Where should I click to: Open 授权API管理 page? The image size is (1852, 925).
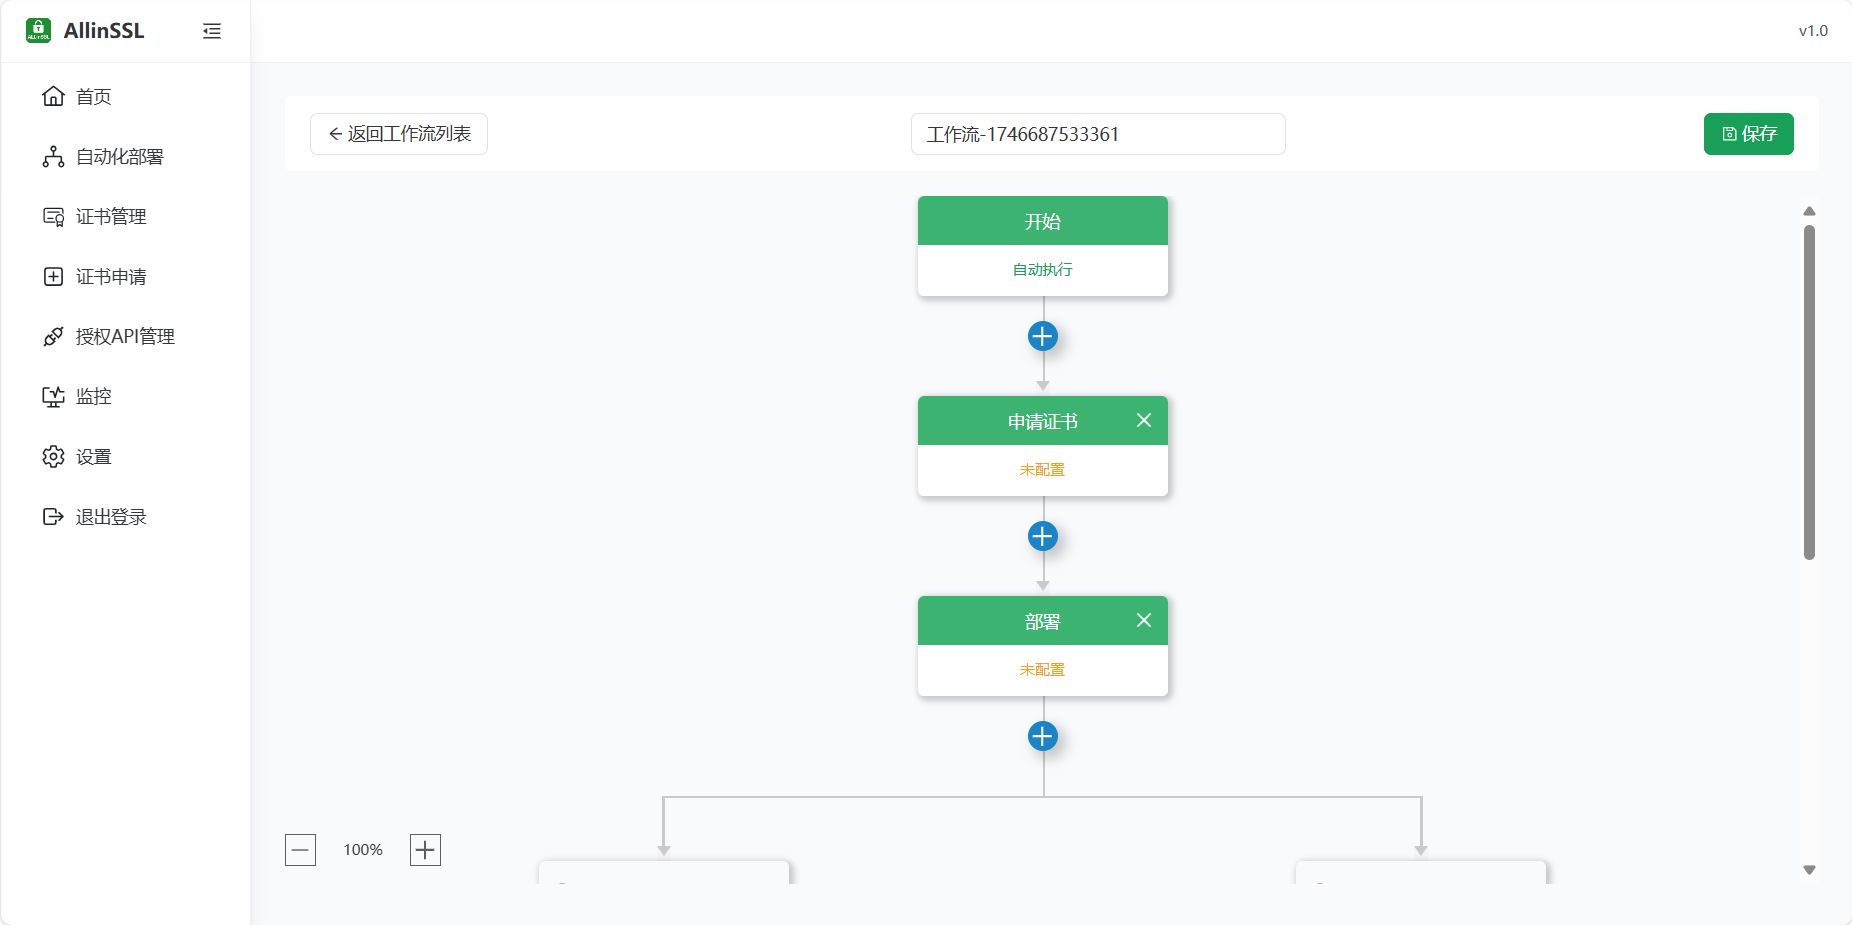[x=124, y=337]
